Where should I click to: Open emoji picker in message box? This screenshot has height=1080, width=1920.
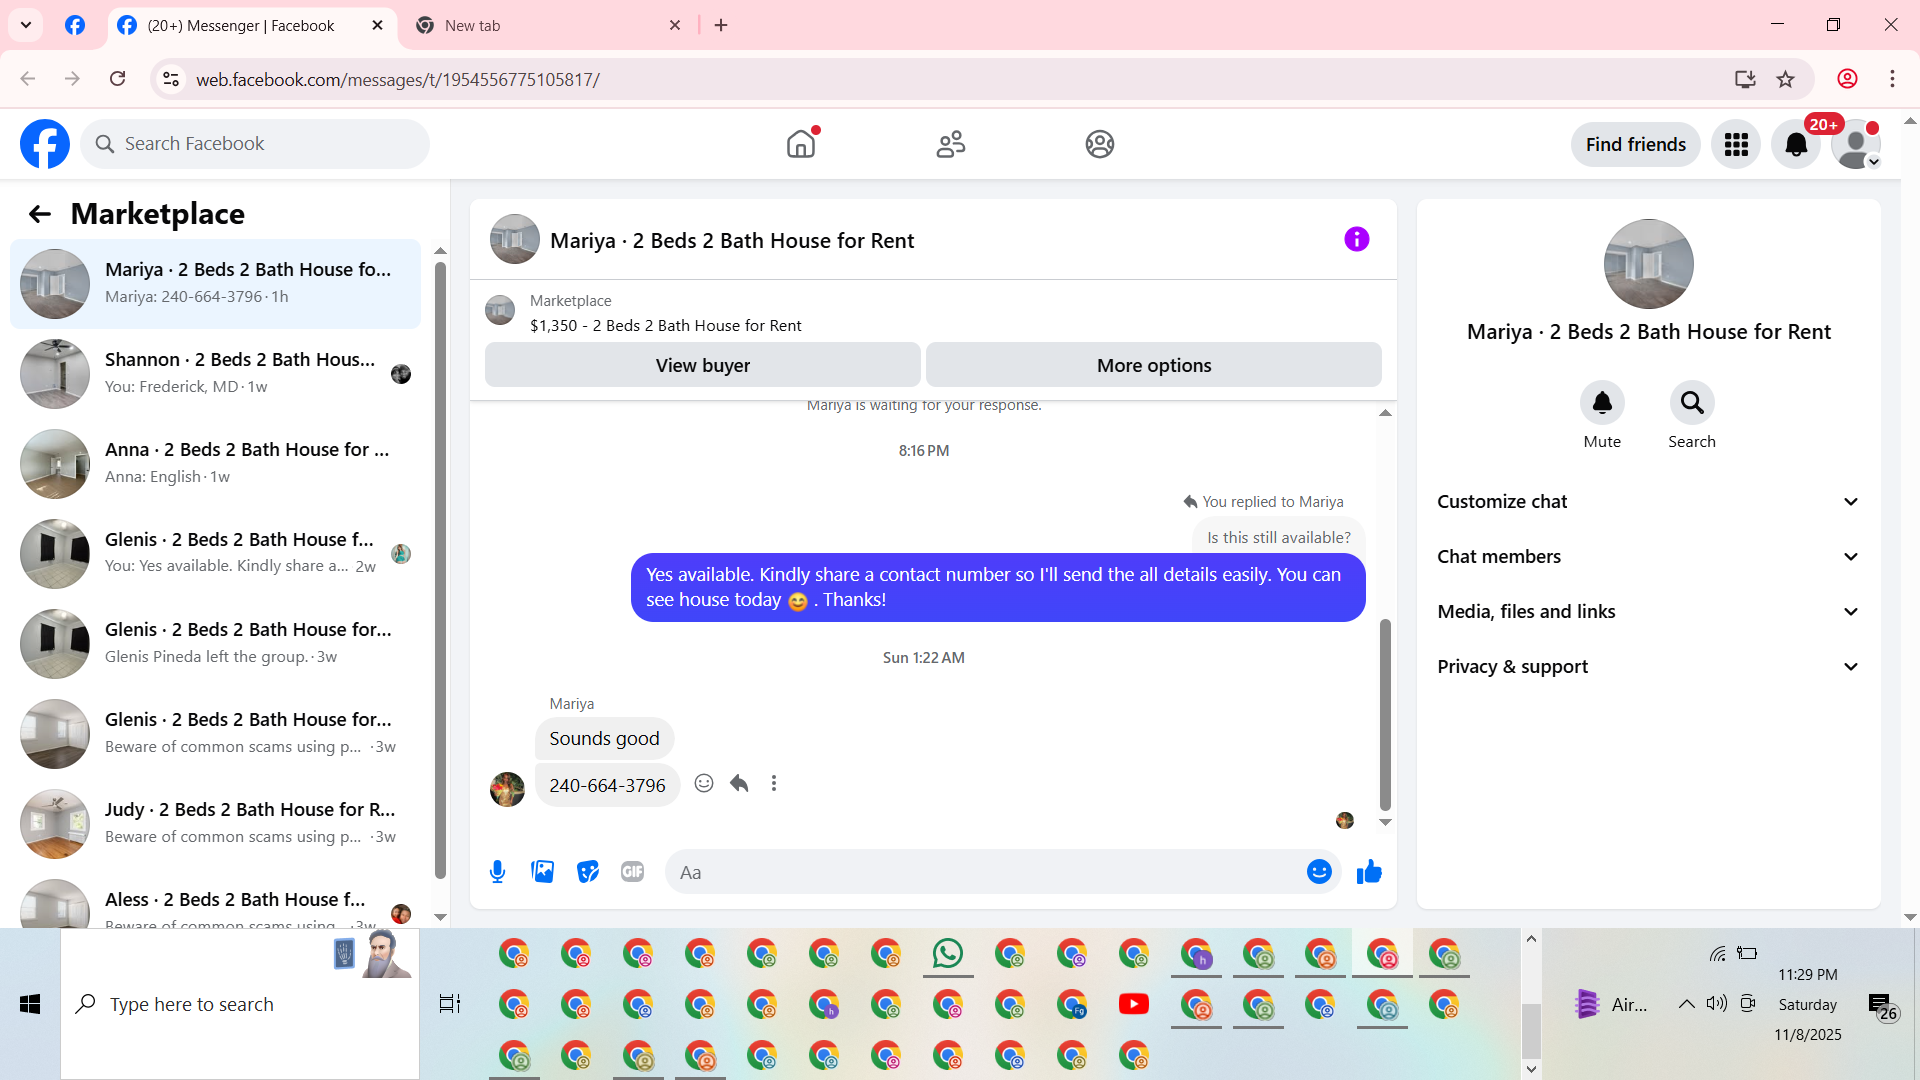1319,872
